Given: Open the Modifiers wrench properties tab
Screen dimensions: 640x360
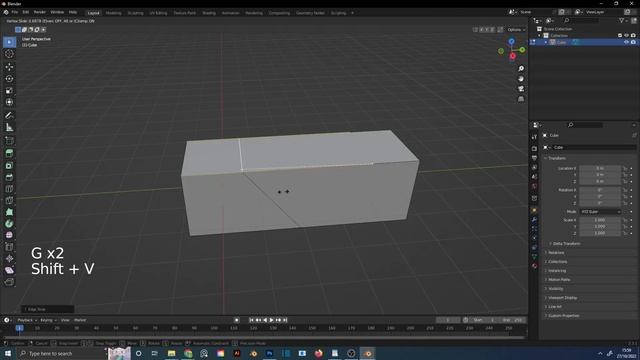Looking at the screenshot, I should point(534,220).
